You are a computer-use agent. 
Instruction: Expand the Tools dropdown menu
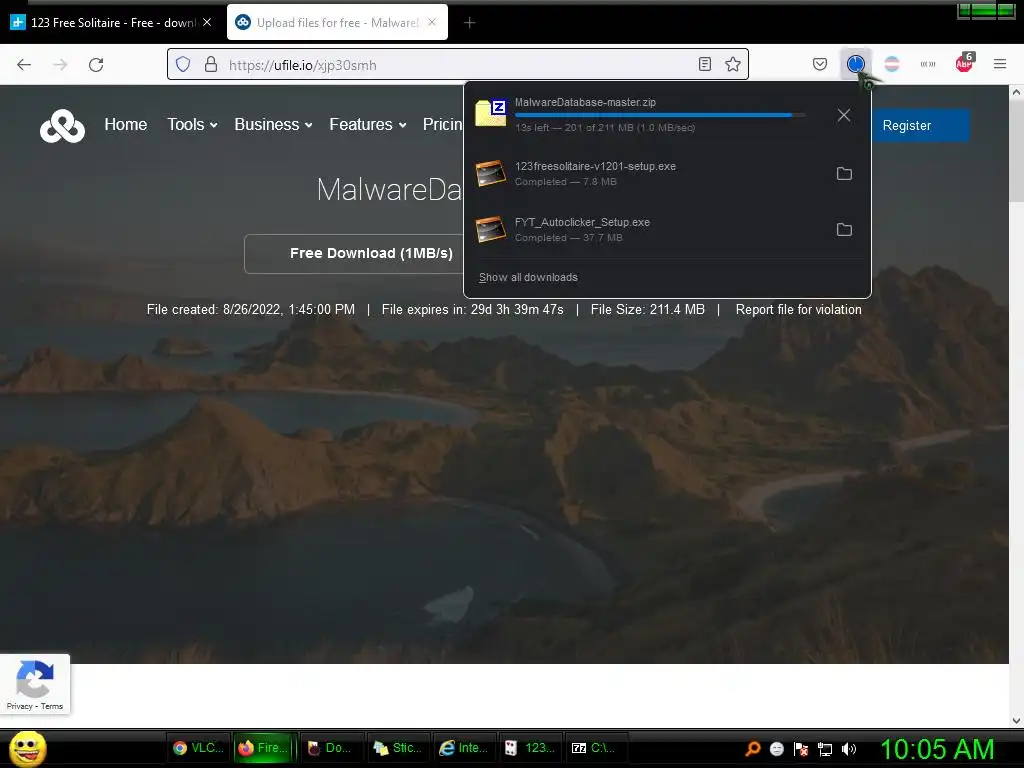point(192,124)
